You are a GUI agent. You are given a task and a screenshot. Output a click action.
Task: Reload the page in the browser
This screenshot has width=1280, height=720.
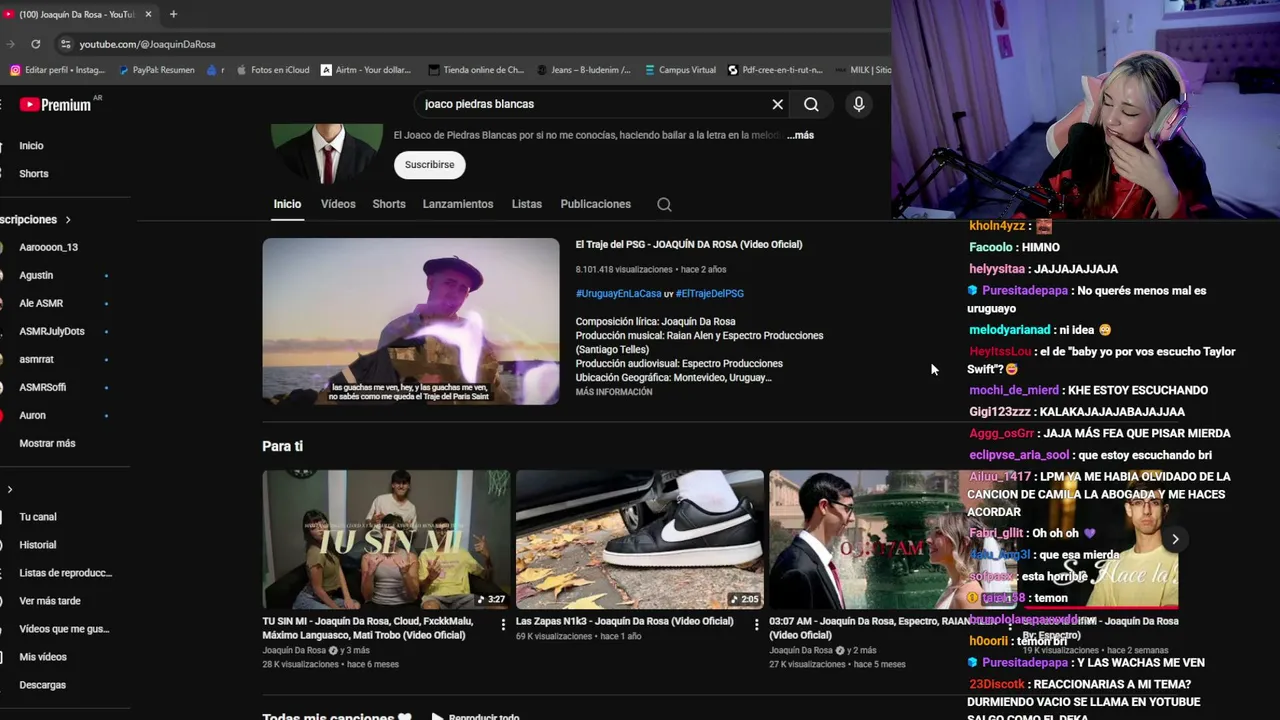pyautogui.click(x=35, y=44)
